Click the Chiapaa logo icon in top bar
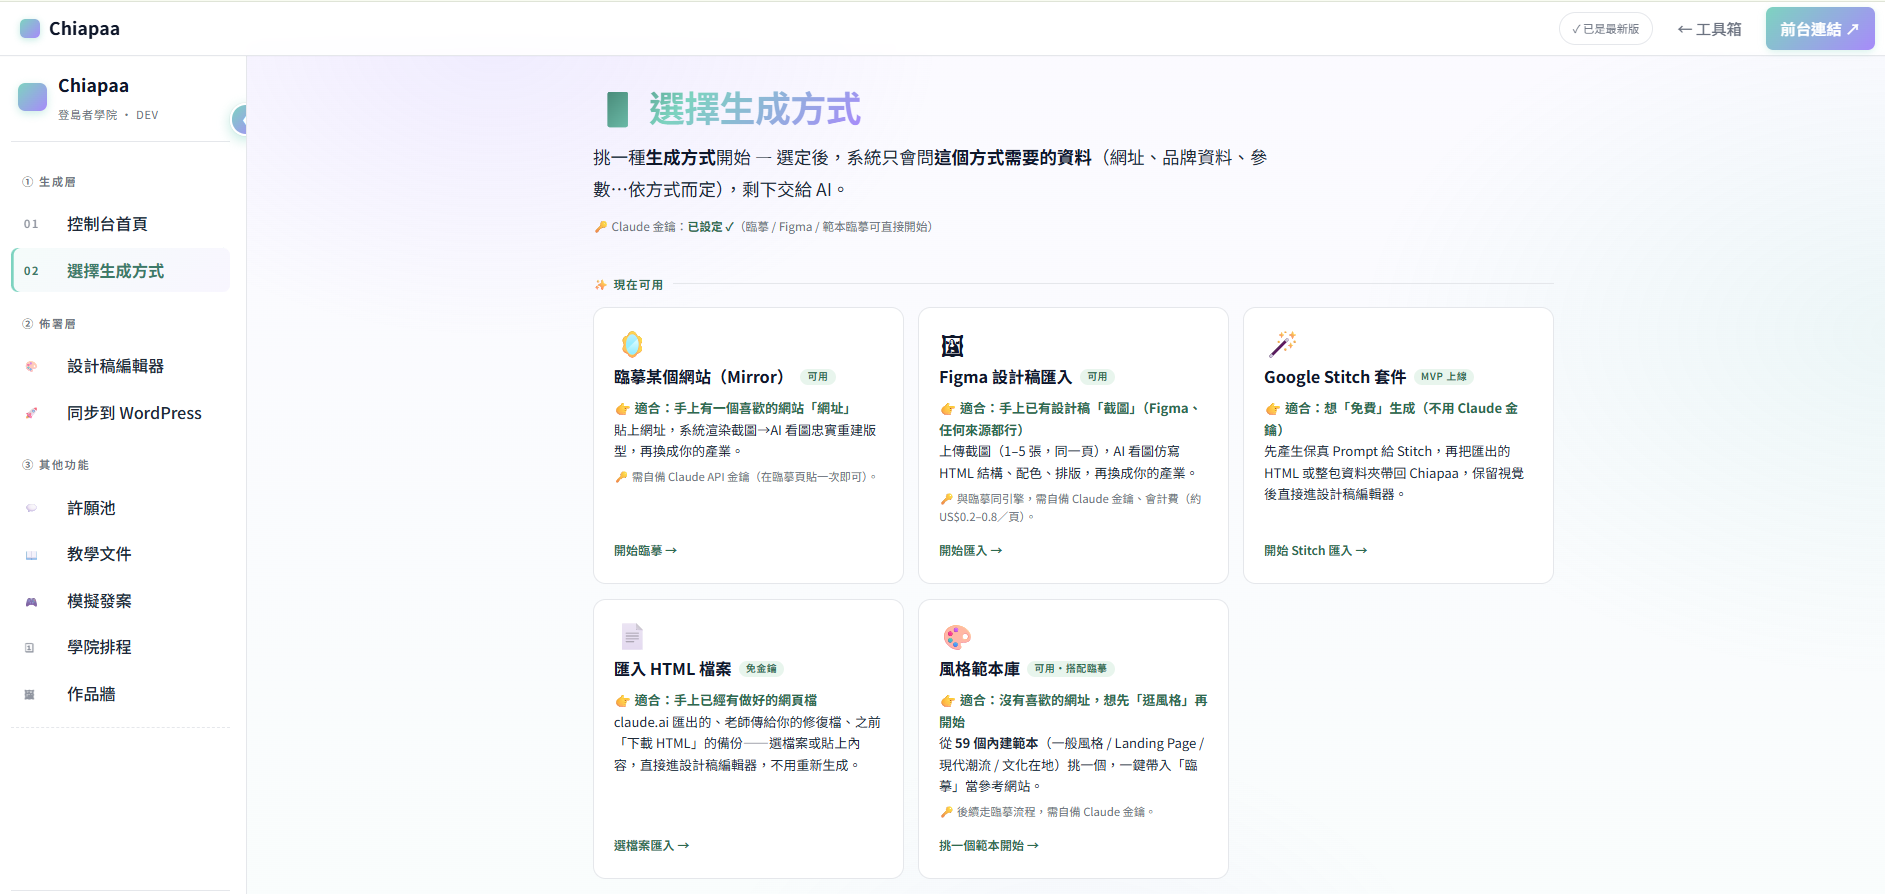 click(30, 28)
